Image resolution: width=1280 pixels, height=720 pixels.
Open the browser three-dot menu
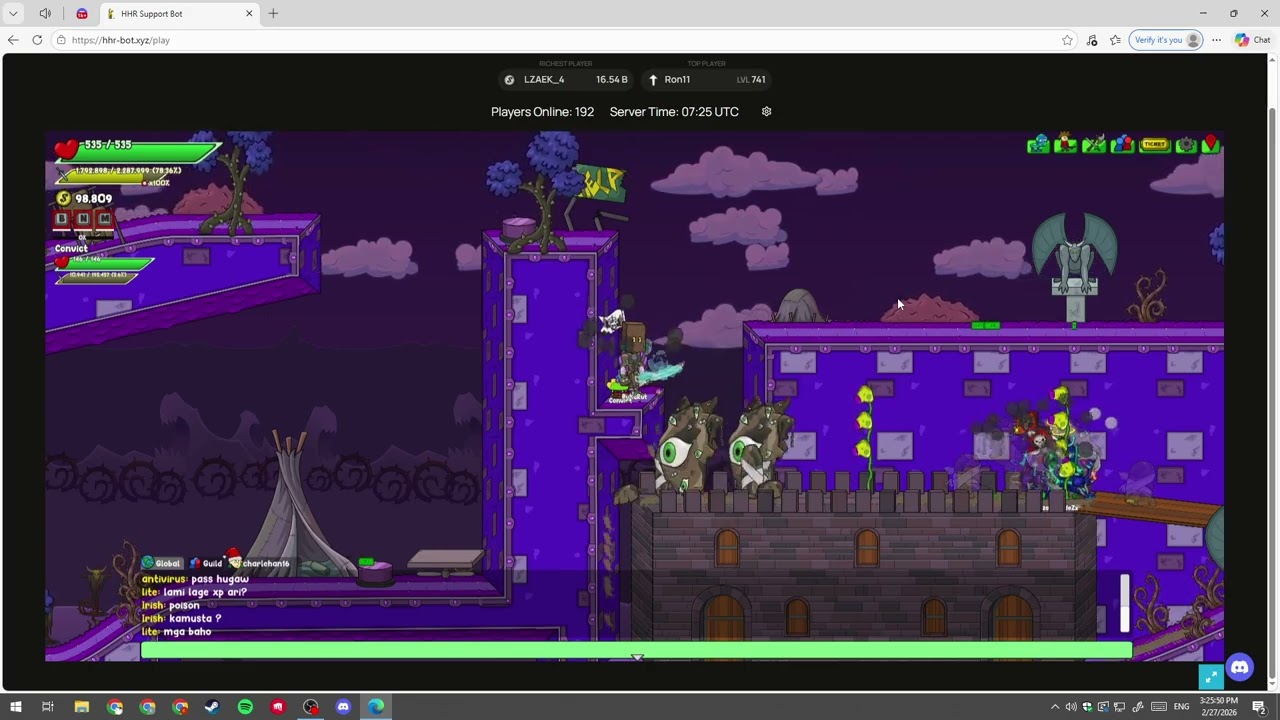[1216, 40]
